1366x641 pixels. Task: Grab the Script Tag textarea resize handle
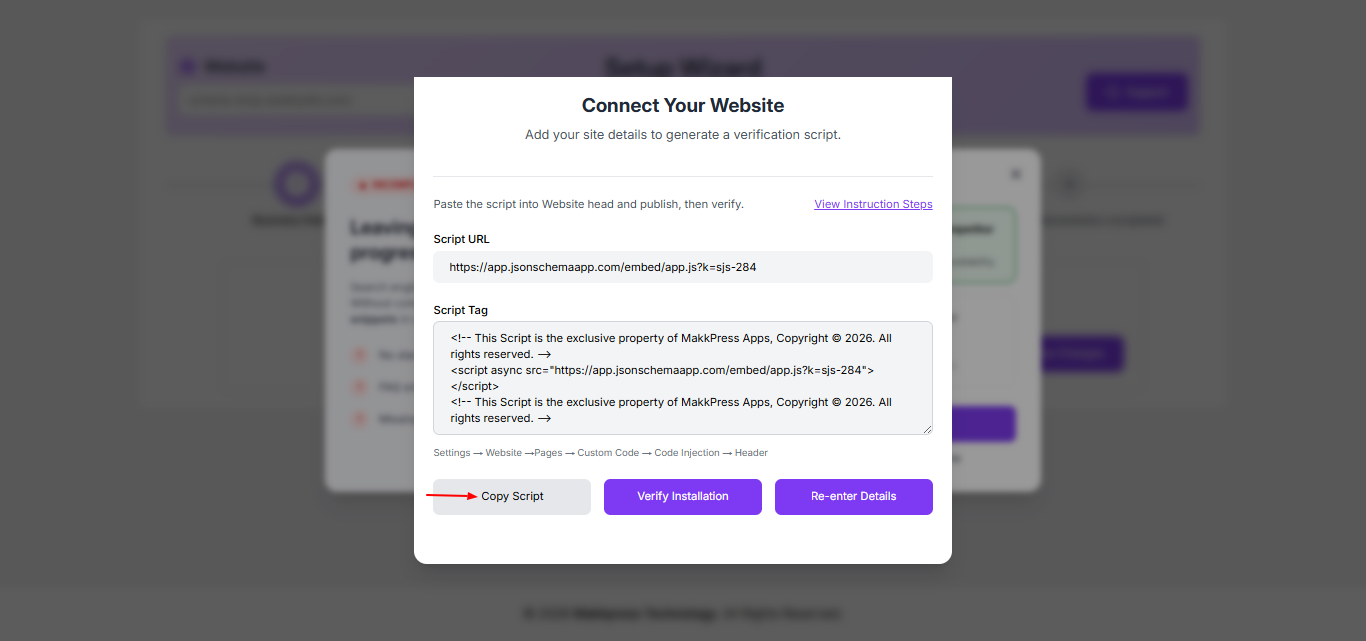tap(927, 429)
